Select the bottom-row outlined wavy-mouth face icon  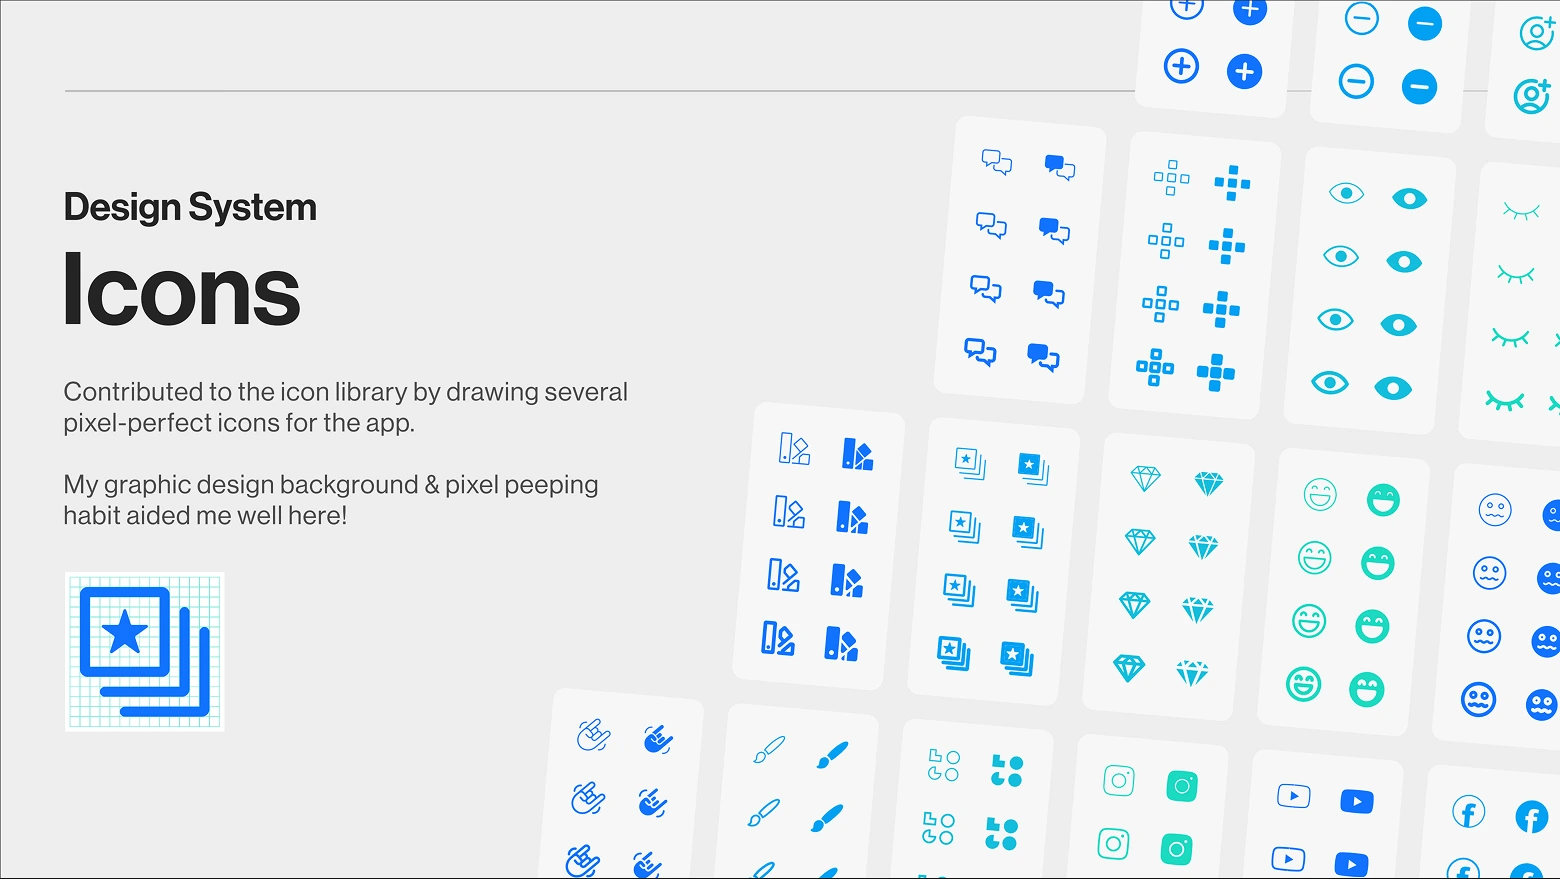click(x=1478, y=699)
